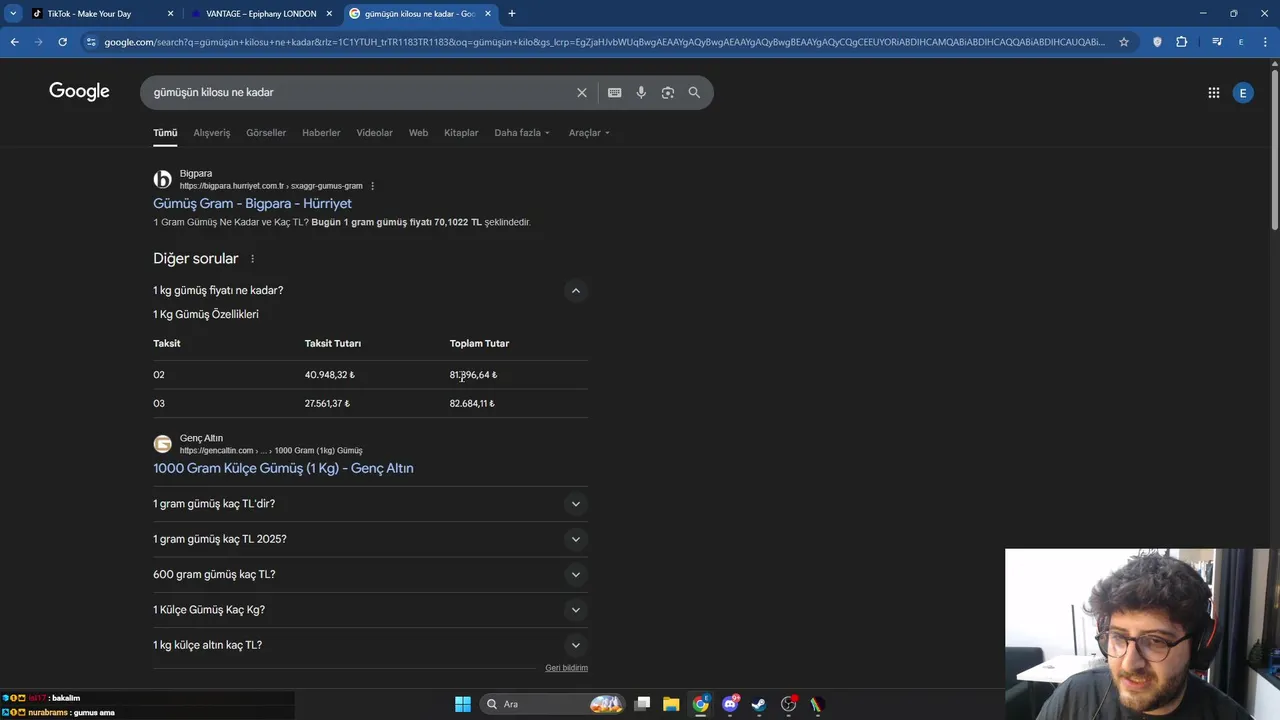The image size is (1280, 720).
Task: Open the Windows Start menu
Action: (x=463, y=704)
